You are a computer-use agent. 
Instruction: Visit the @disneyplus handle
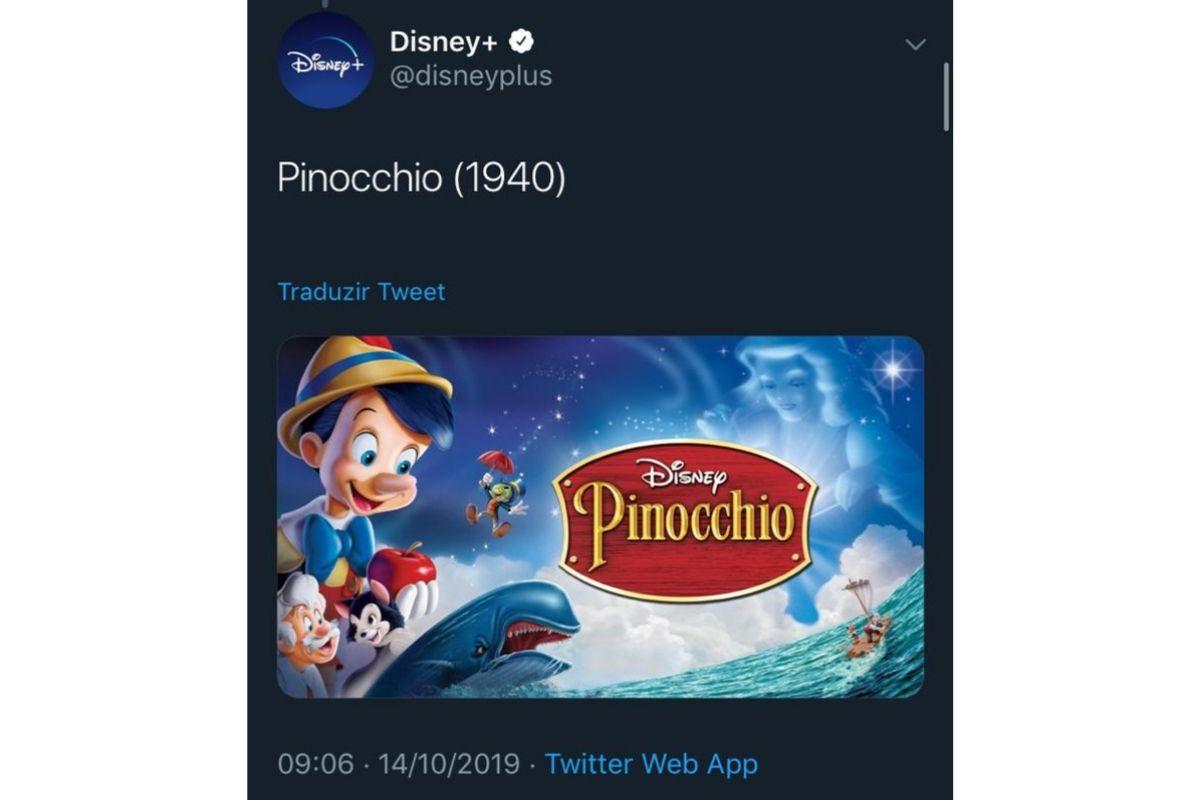[x=470, y=76]
